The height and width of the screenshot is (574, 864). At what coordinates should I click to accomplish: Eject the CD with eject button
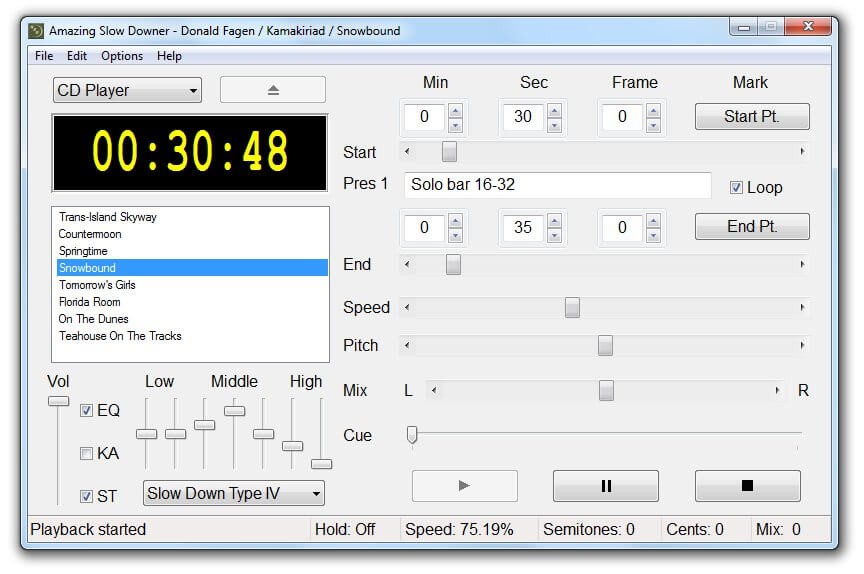click(x=273, y=90)
